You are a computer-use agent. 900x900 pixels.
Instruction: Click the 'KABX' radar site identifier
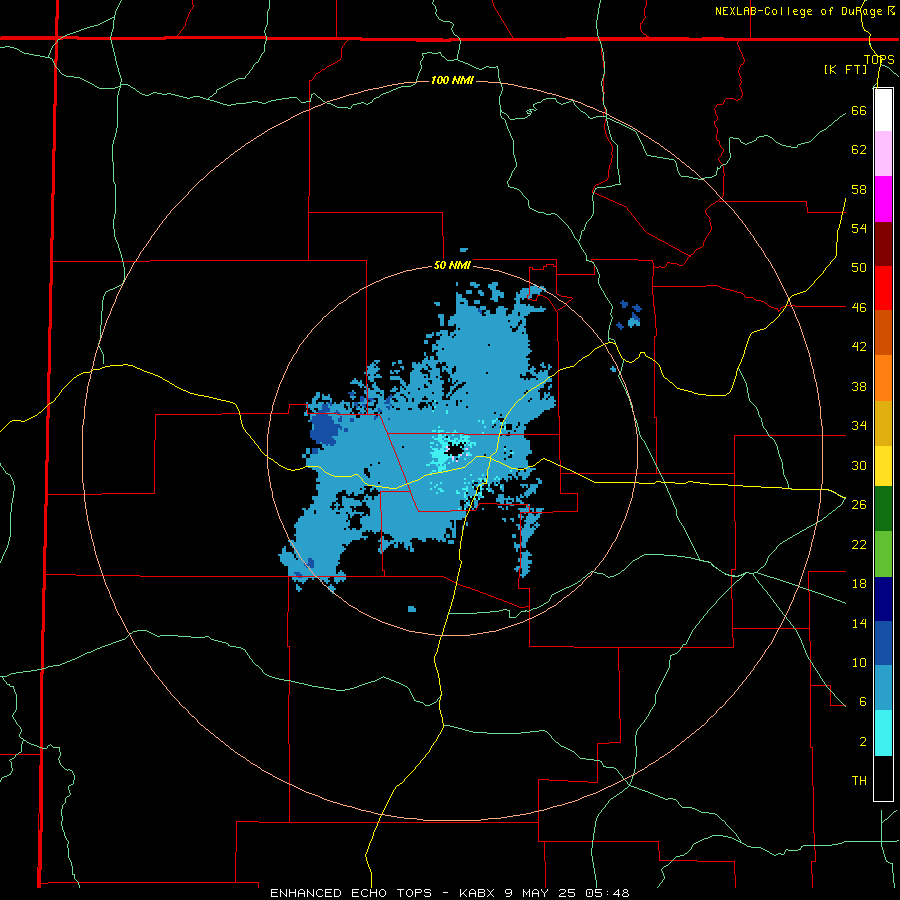point(478,893)
